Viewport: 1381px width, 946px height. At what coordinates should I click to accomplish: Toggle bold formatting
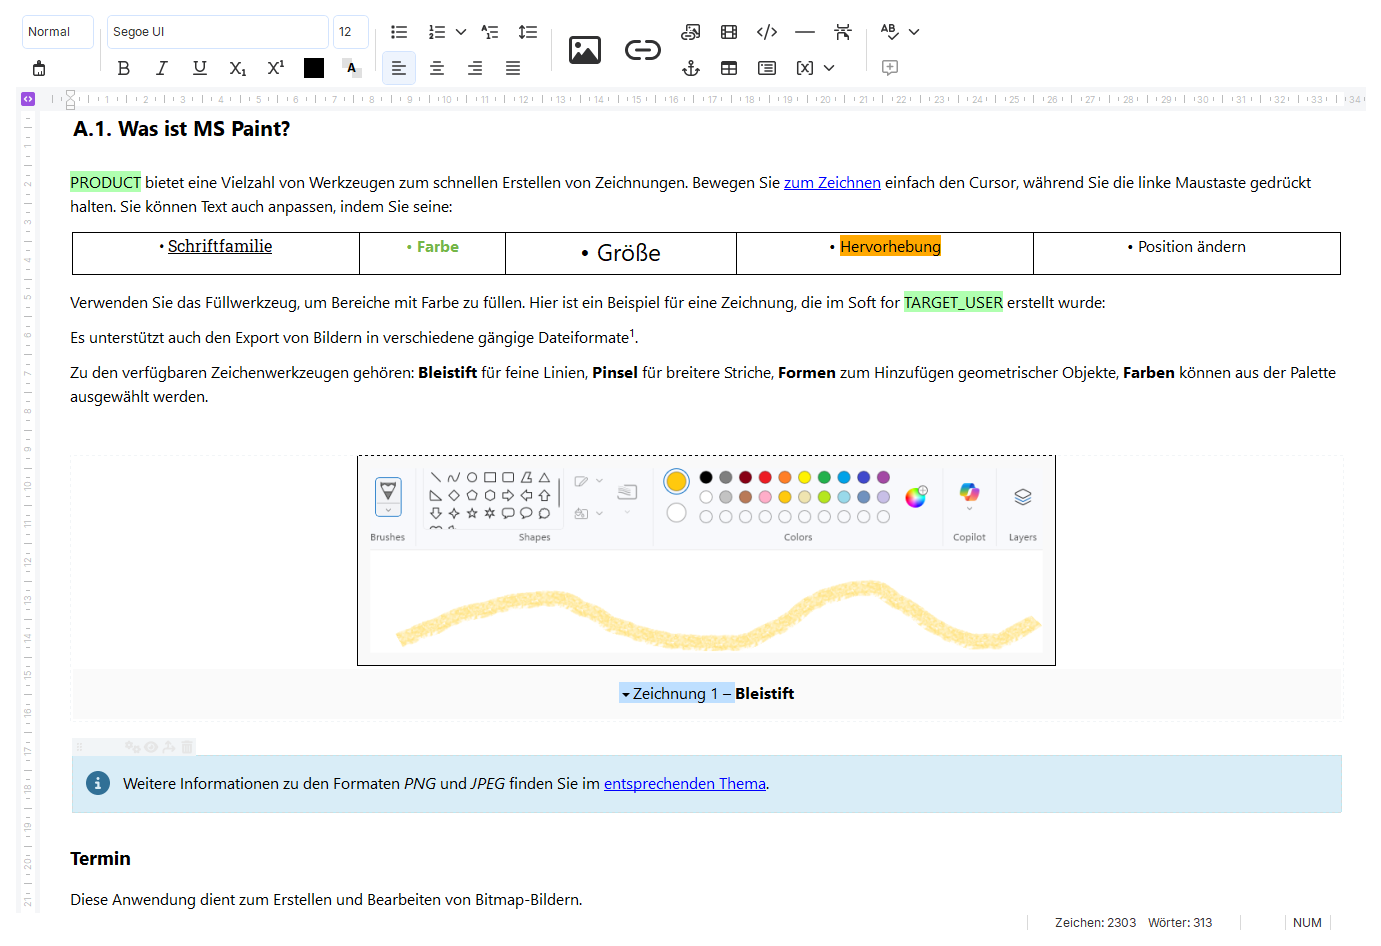(124, 68)
